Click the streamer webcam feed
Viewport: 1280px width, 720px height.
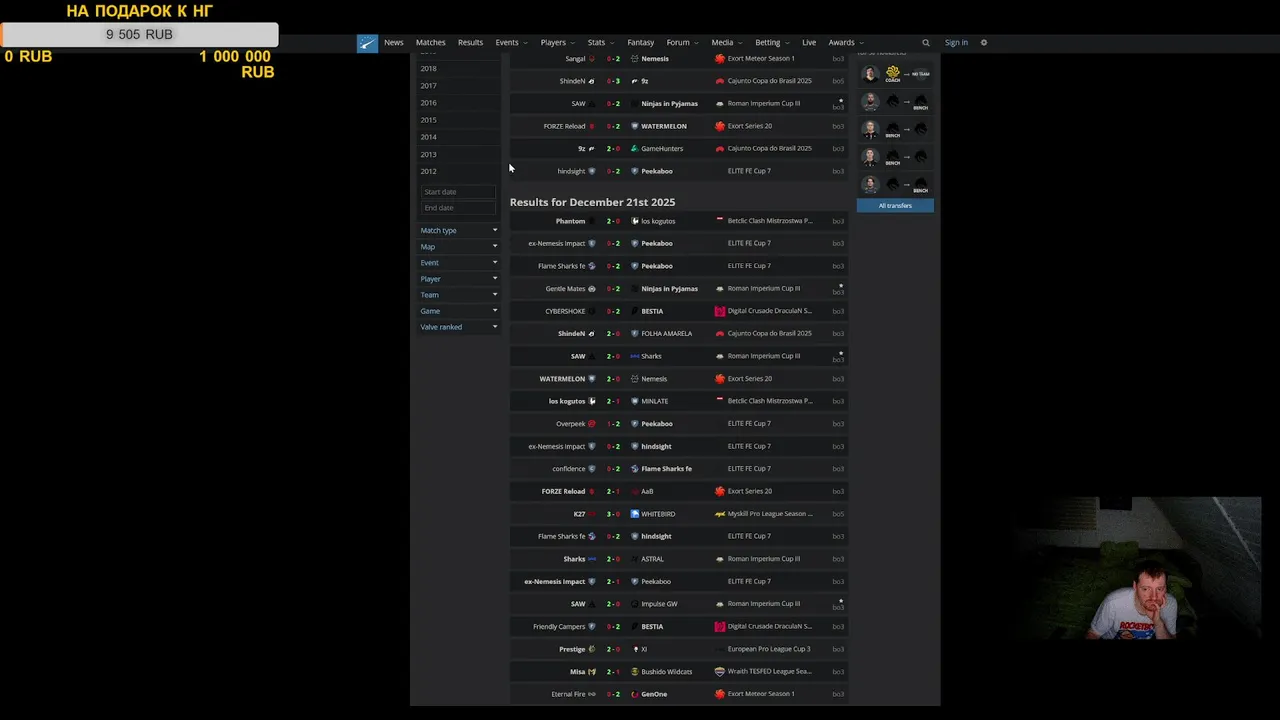[x=1138, y=567]
